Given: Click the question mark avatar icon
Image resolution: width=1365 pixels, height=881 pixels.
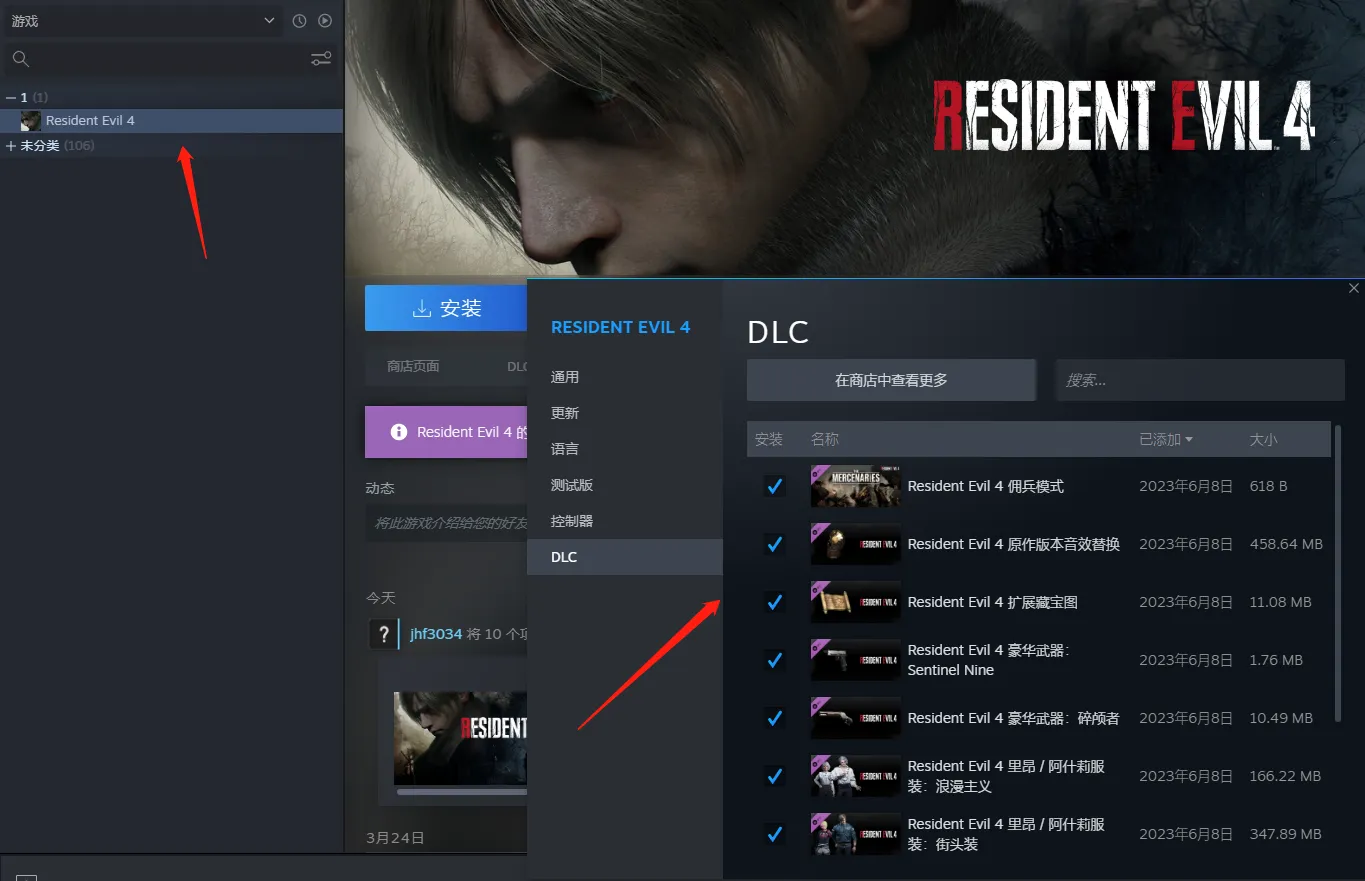Looking at the screenshot, I should [x=384, y=634].
